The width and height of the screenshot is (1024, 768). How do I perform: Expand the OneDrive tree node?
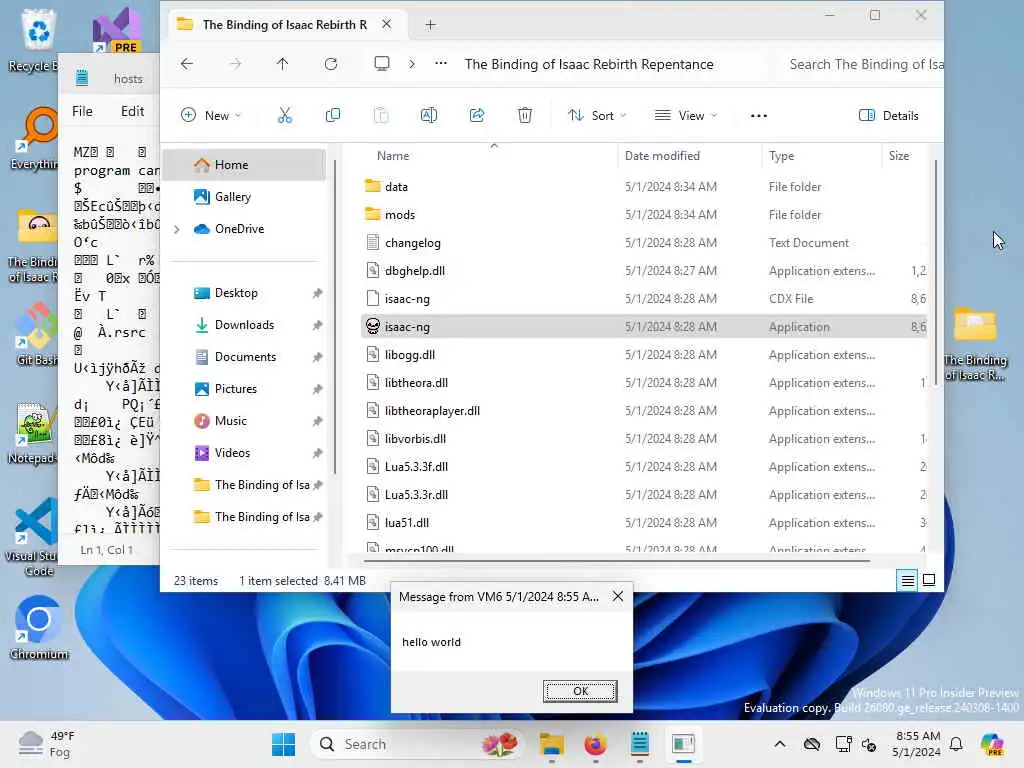[176, 229]
